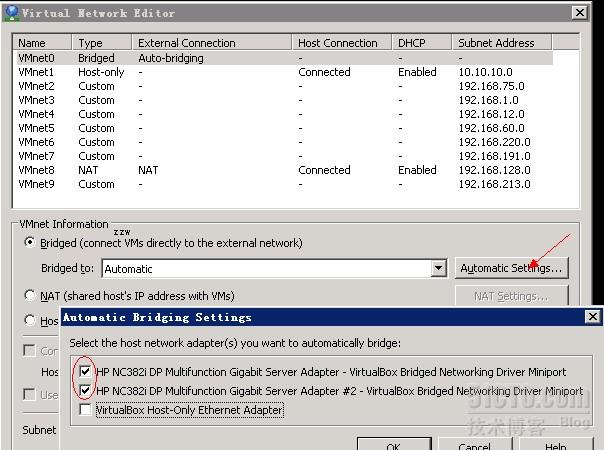Click the Type column header

coord(102,43)
